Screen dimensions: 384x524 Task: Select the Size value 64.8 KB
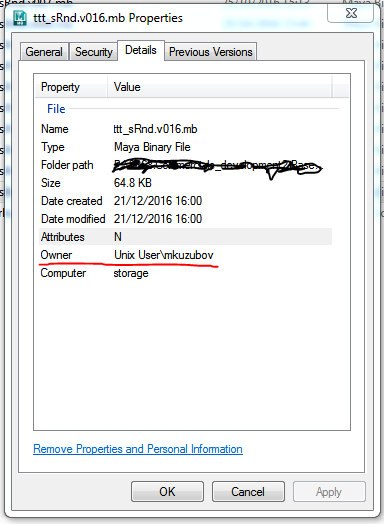133,183
